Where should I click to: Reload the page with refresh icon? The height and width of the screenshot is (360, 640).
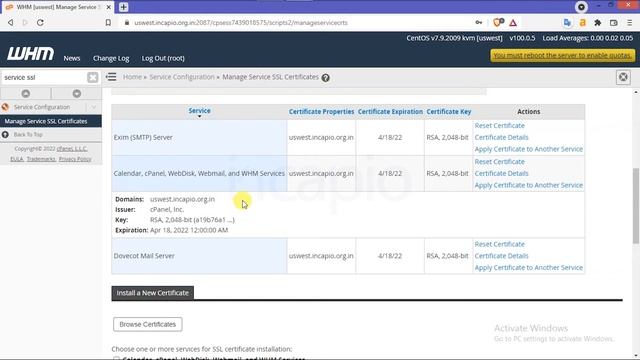[40, 23]
